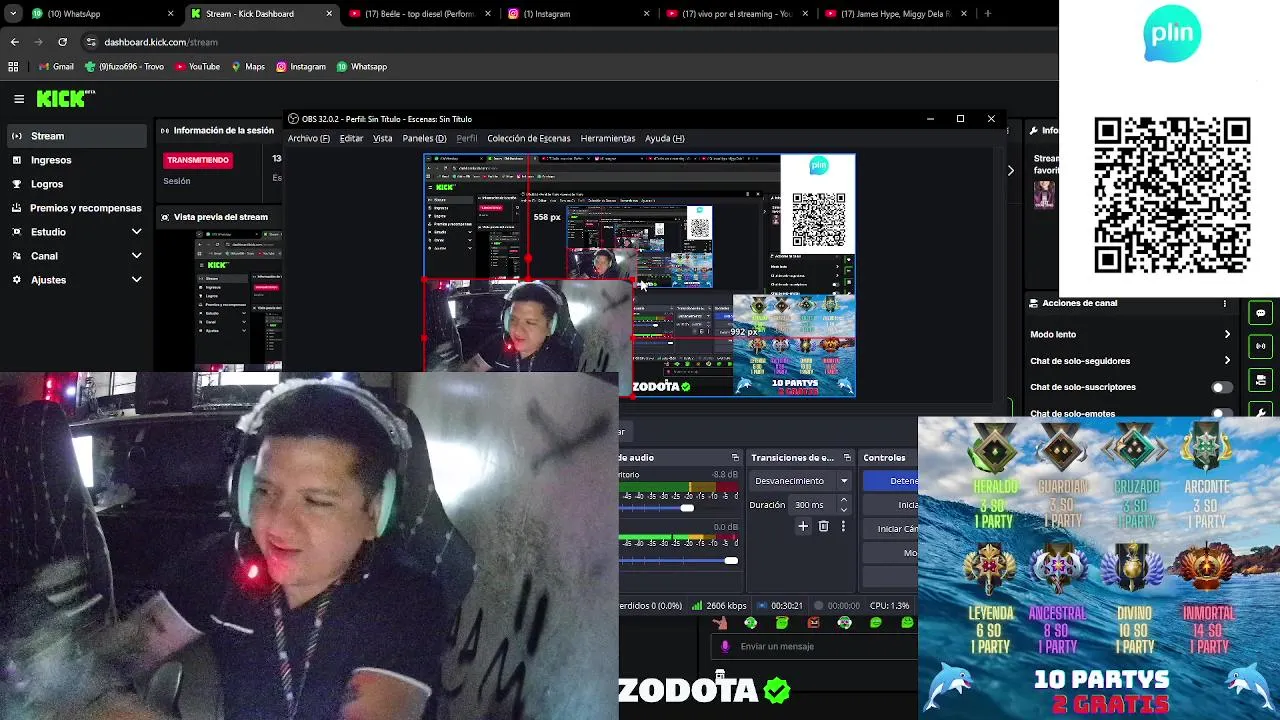1280x720 pixels.
Task: Toggle Chat de solo-emotes switch
Action: (x=1221, y=413)
